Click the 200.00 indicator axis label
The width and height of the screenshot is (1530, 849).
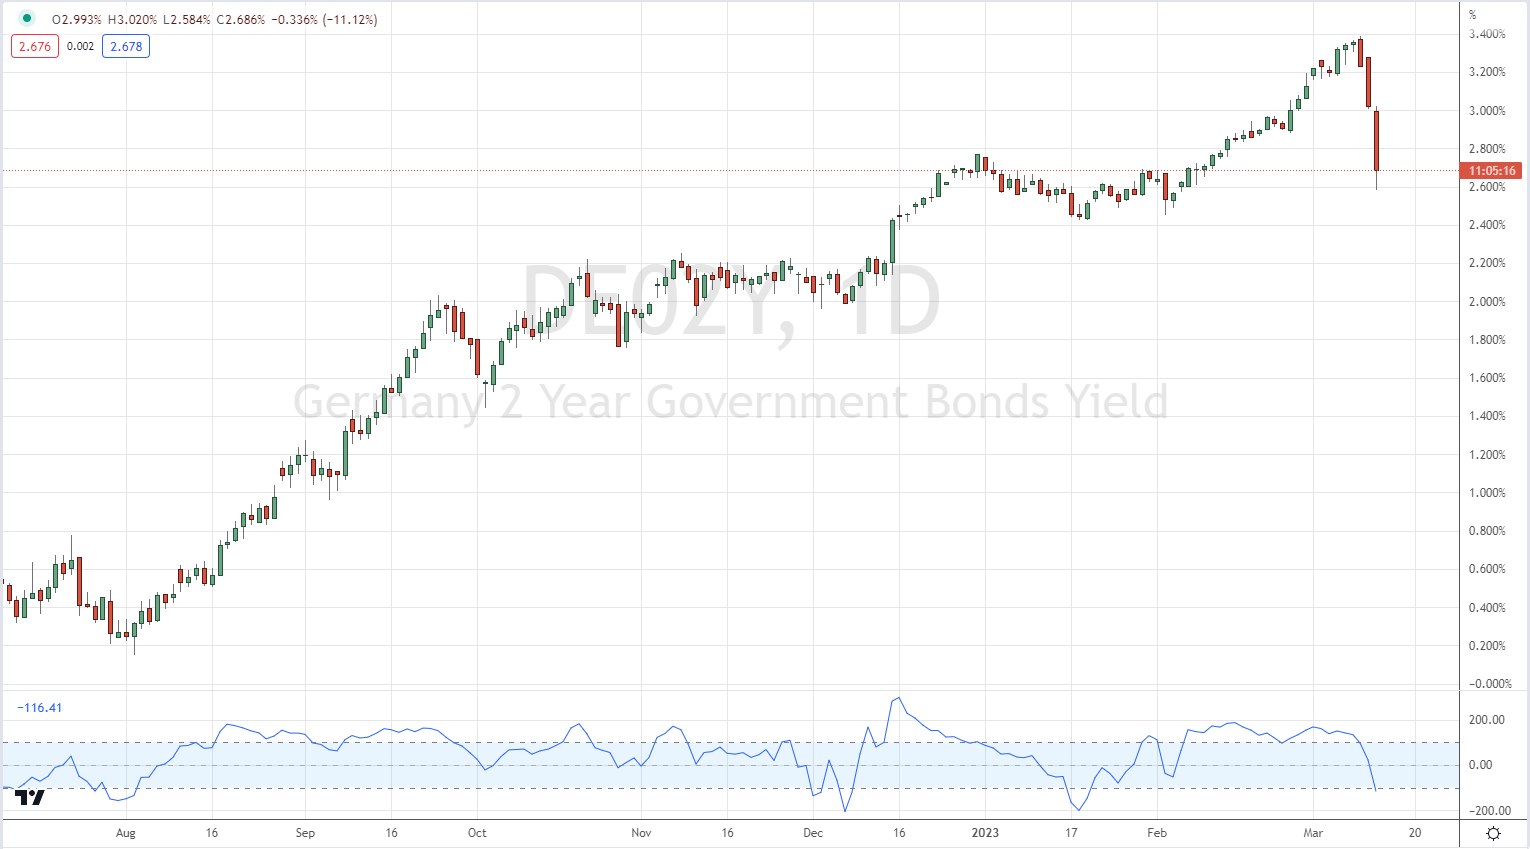tap(1487, 720)
